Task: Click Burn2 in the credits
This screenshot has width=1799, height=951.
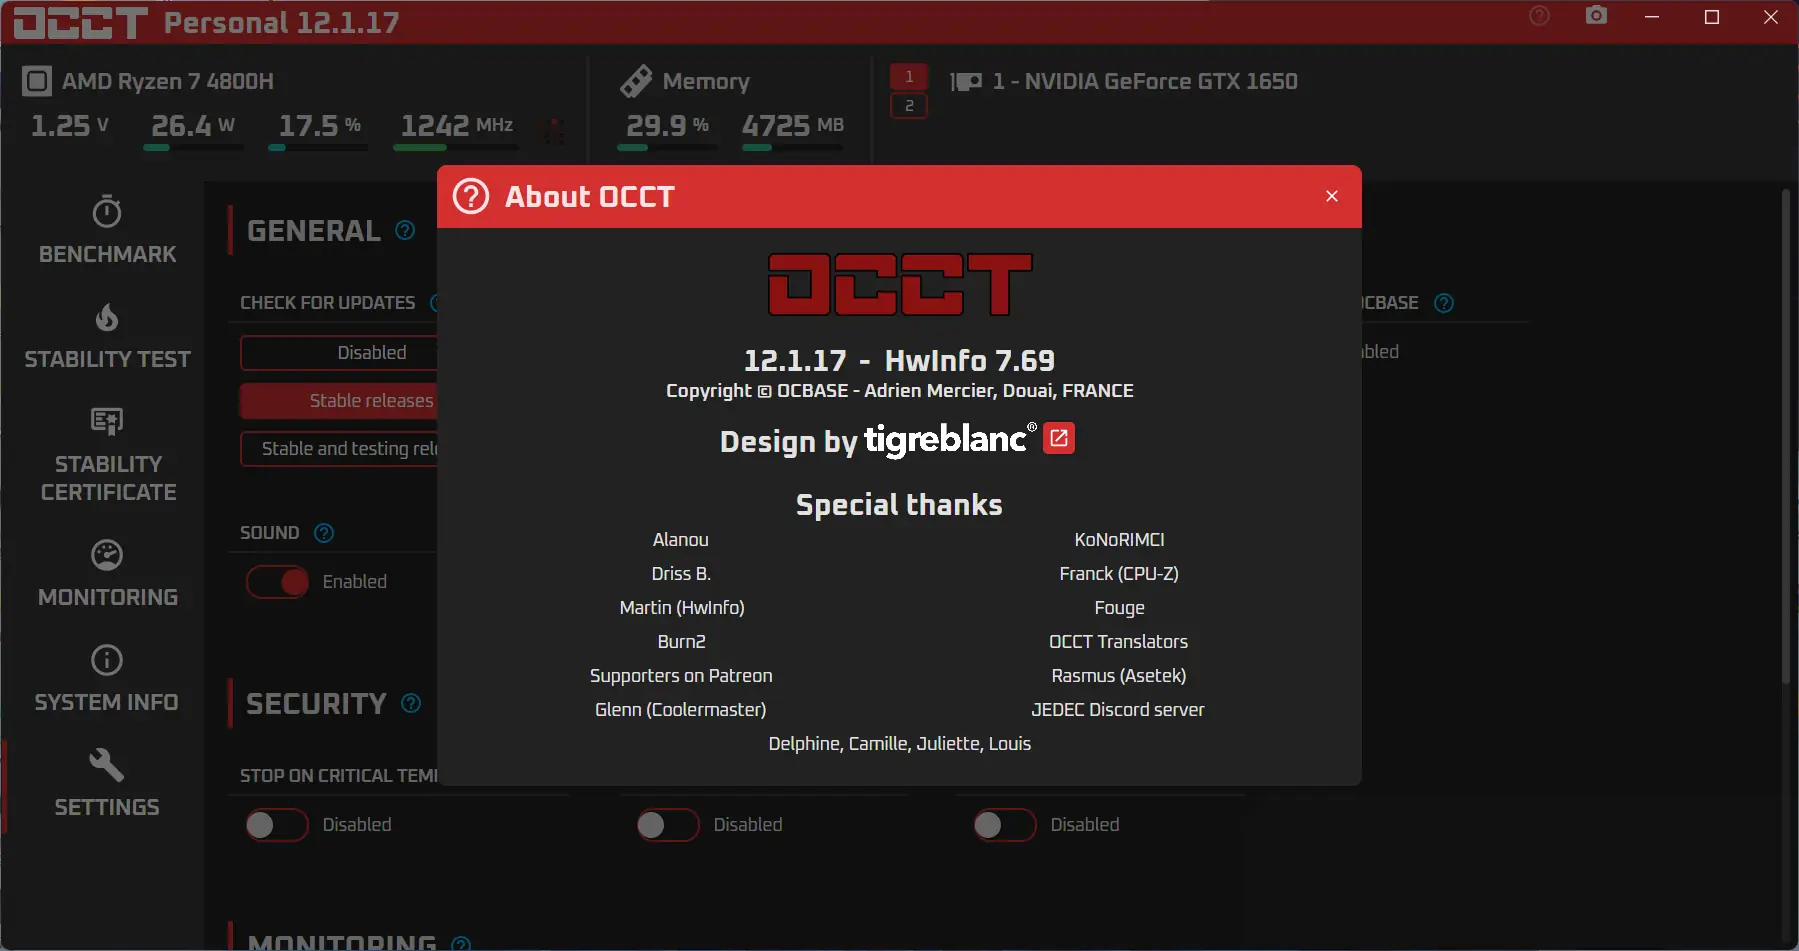Action: [682, 642]
